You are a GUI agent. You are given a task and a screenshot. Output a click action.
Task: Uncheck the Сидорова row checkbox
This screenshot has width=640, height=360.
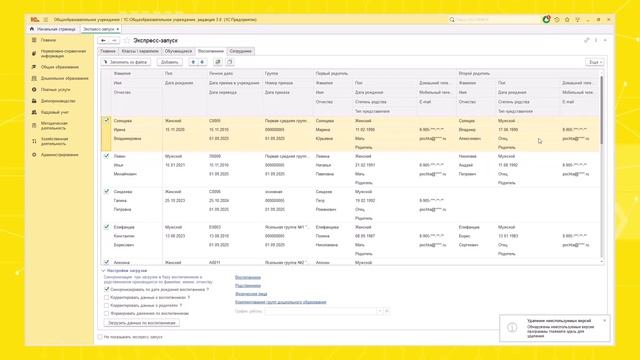point(107,191)
